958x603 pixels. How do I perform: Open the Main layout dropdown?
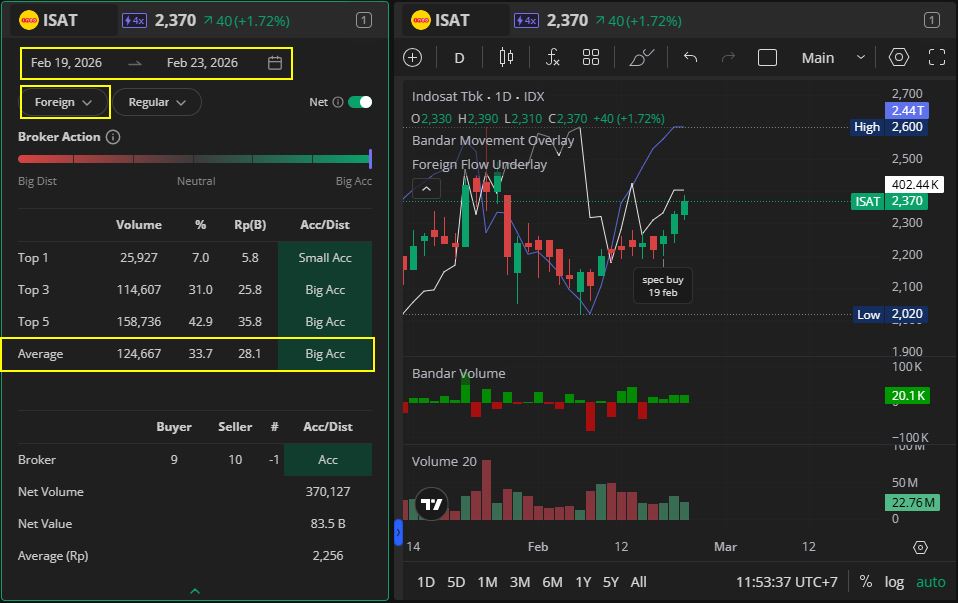tap(833, 58)
